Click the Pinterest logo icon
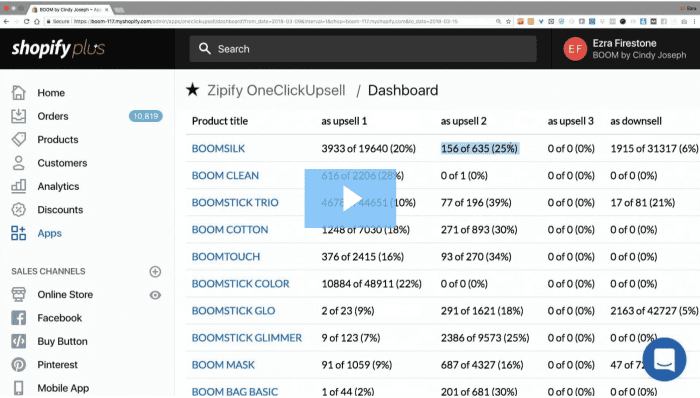700x398 pixels. tap(19, 365)
